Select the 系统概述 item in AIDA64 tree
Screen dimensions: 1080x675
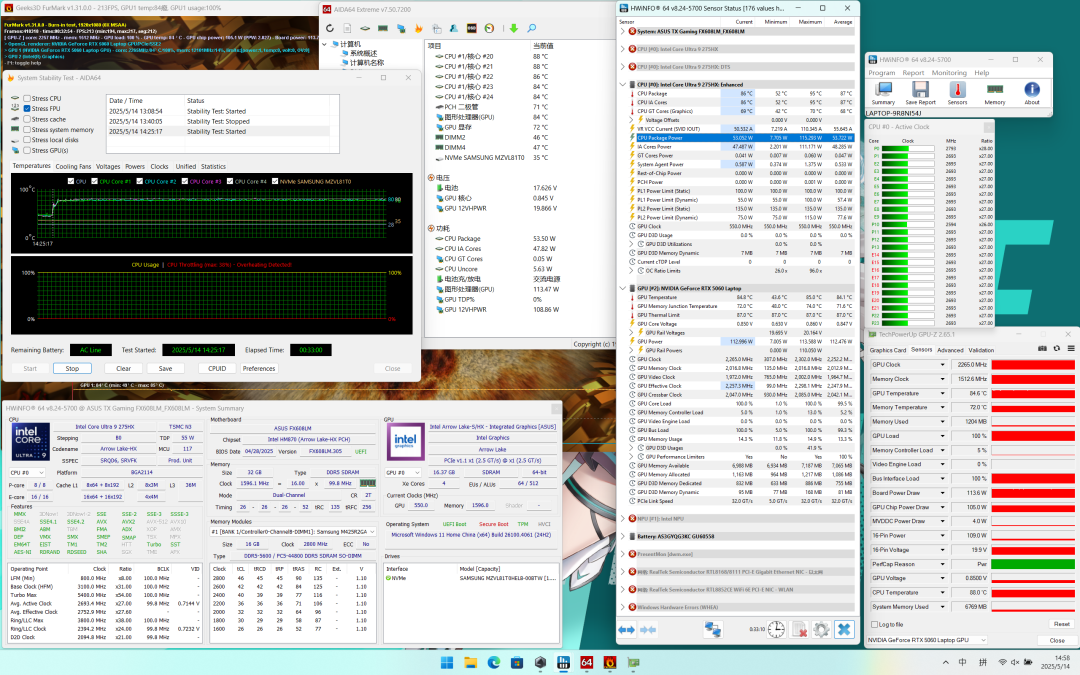[x=364, y=54]
